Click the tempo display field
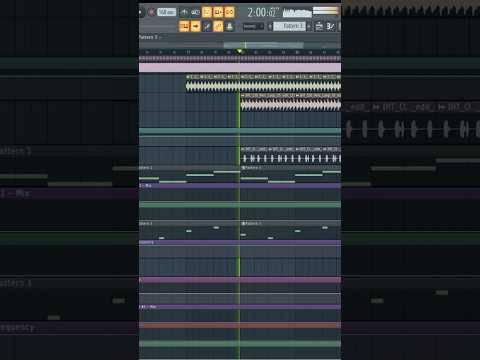The height and width of the screenshot is (360, 480). point(167,12)
